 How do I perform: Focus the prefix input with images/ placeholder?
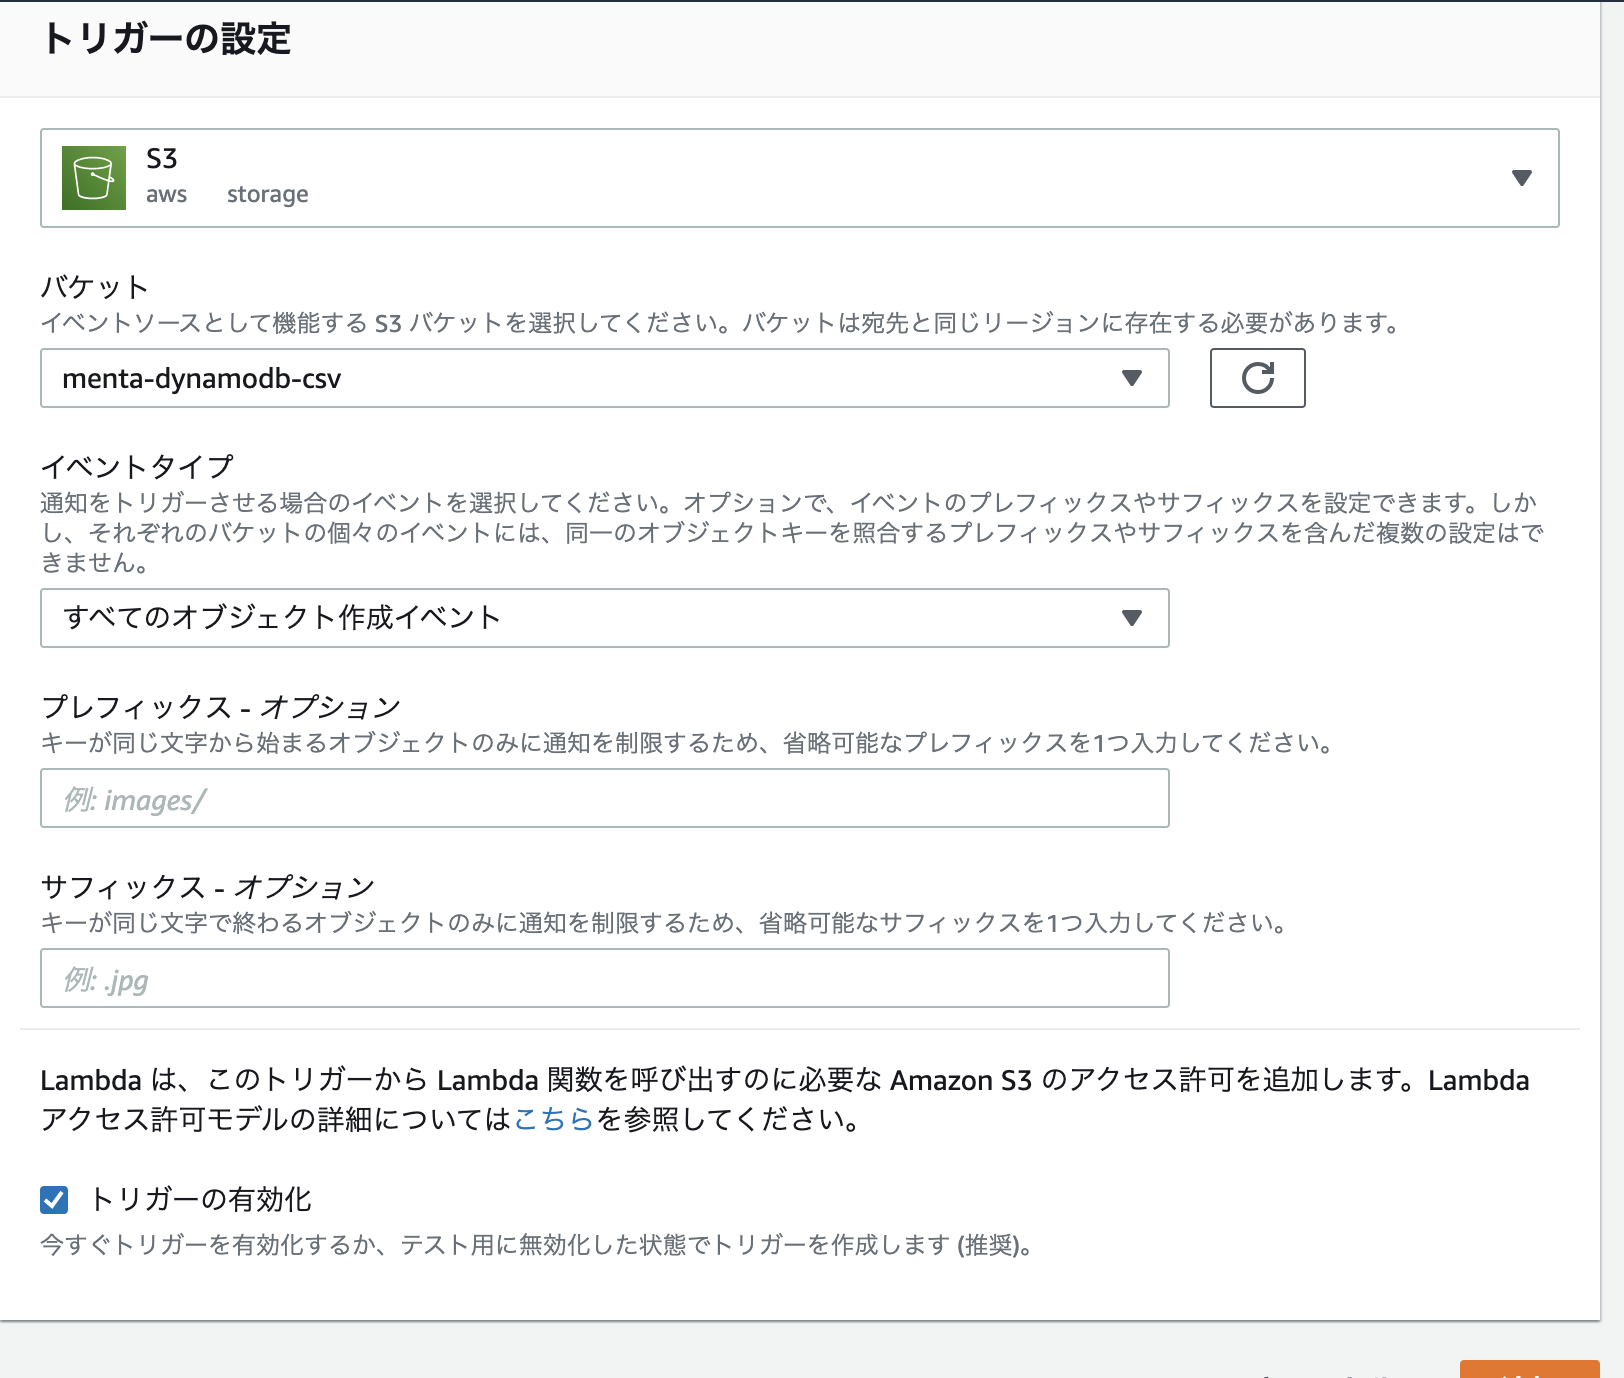604,798
